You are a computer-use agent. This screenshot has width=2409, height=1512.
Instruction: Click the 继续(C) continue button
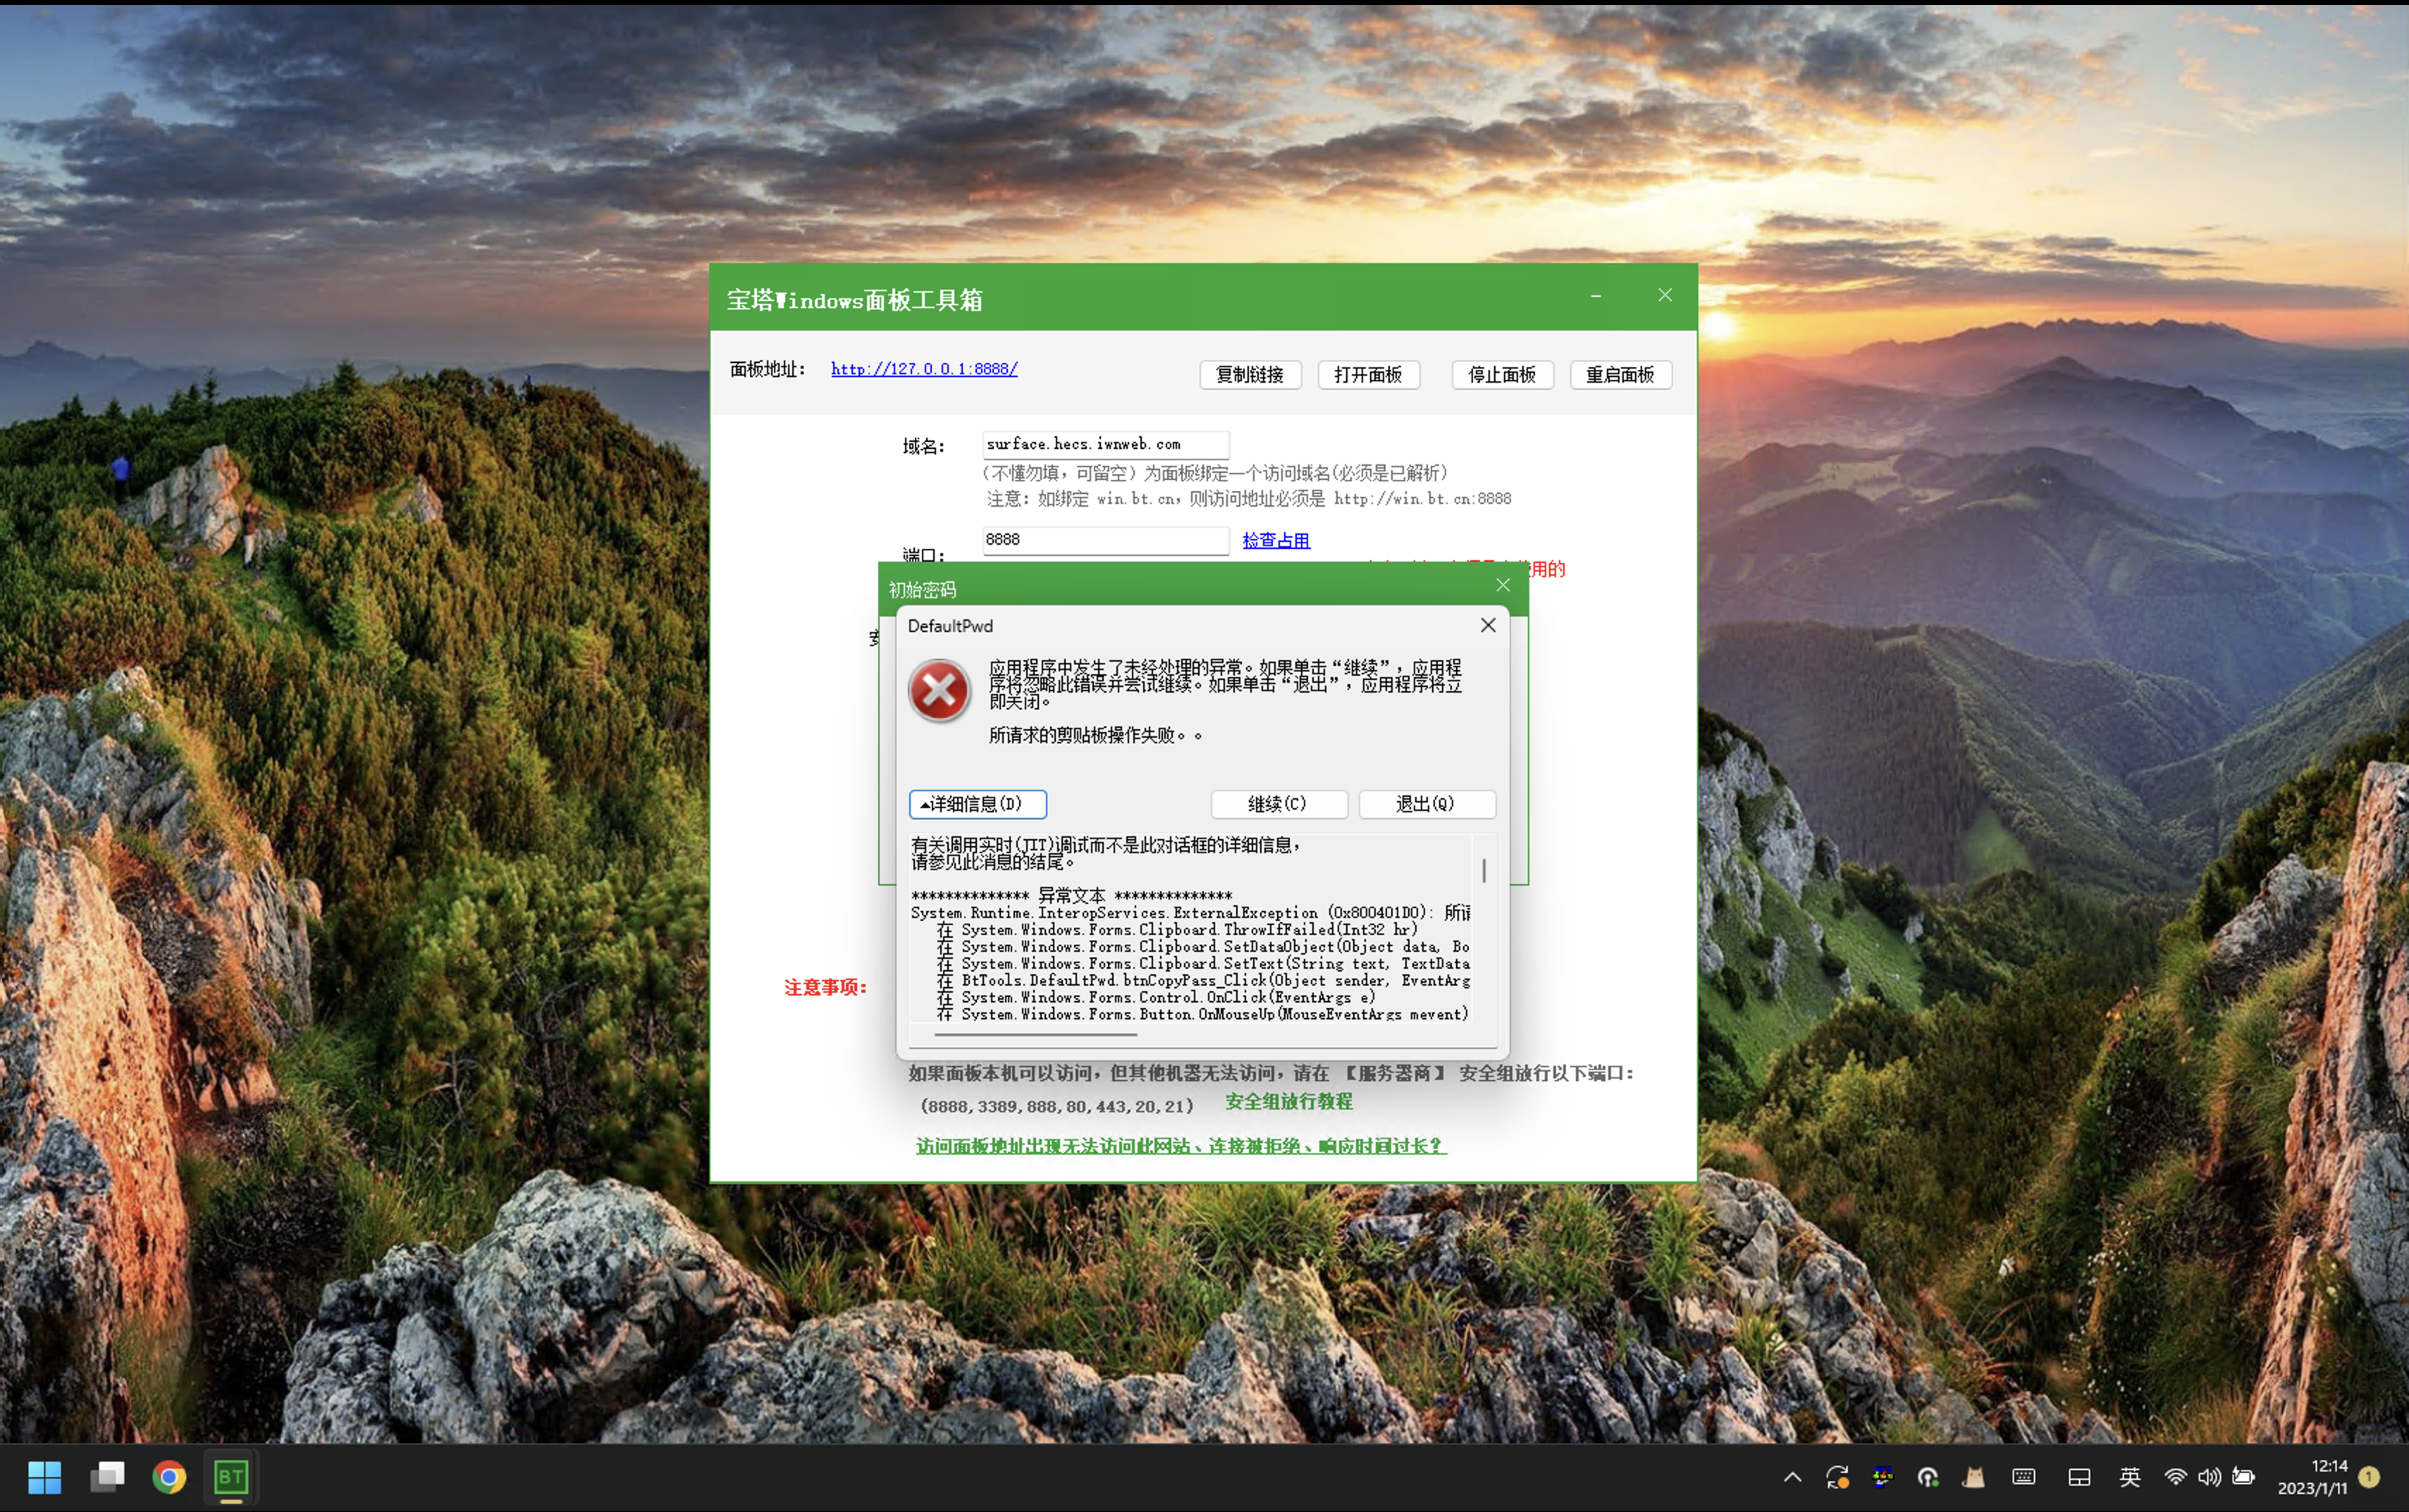tap(1279, 804)
